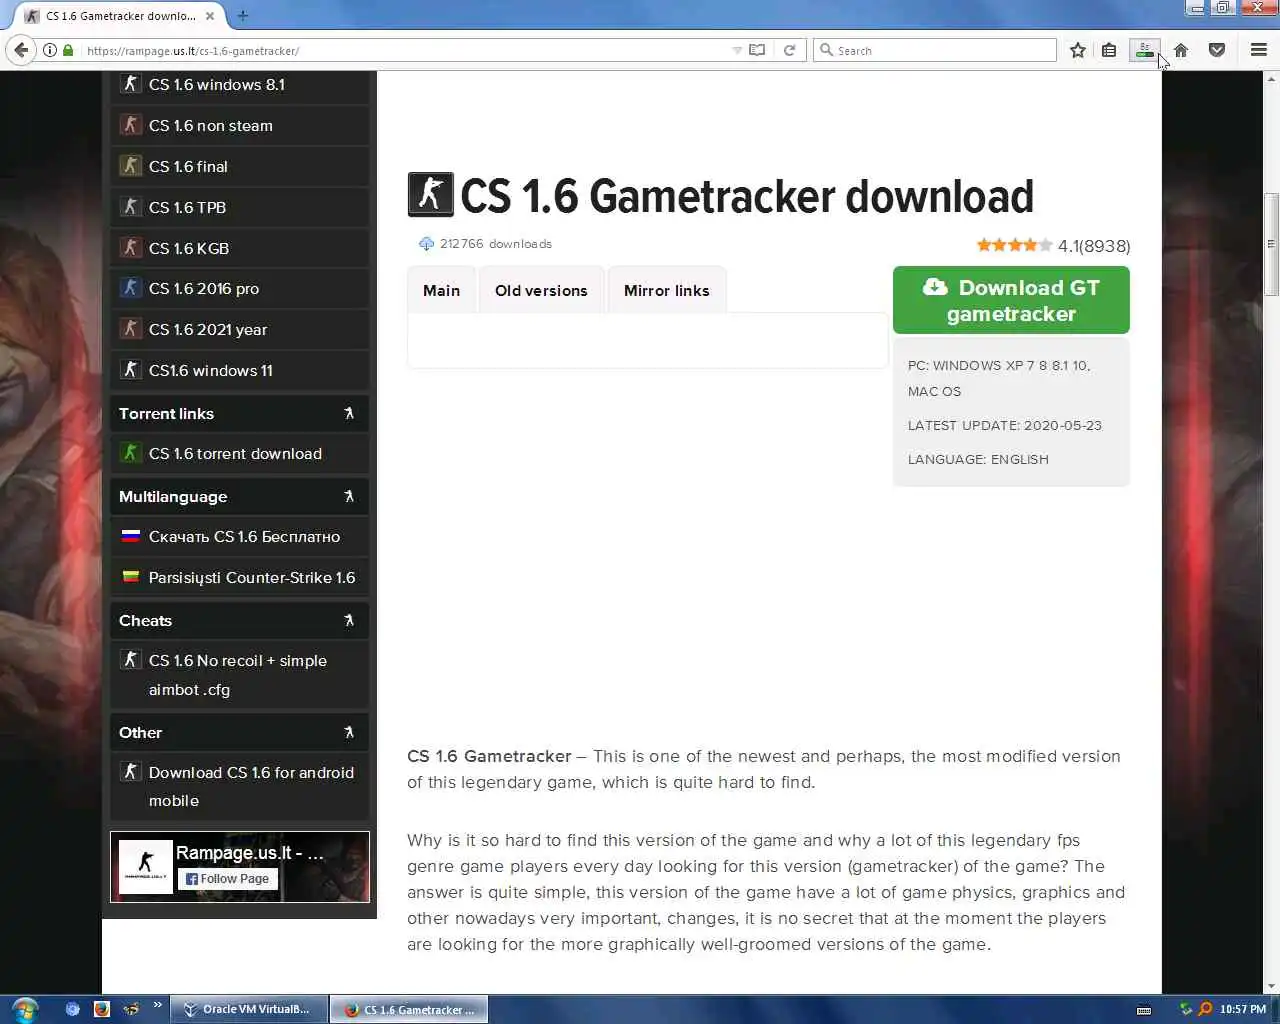This screenshot has width=1280, height=1024.
Task: Collapse the Other section arrow
Action: pos(349,732)
